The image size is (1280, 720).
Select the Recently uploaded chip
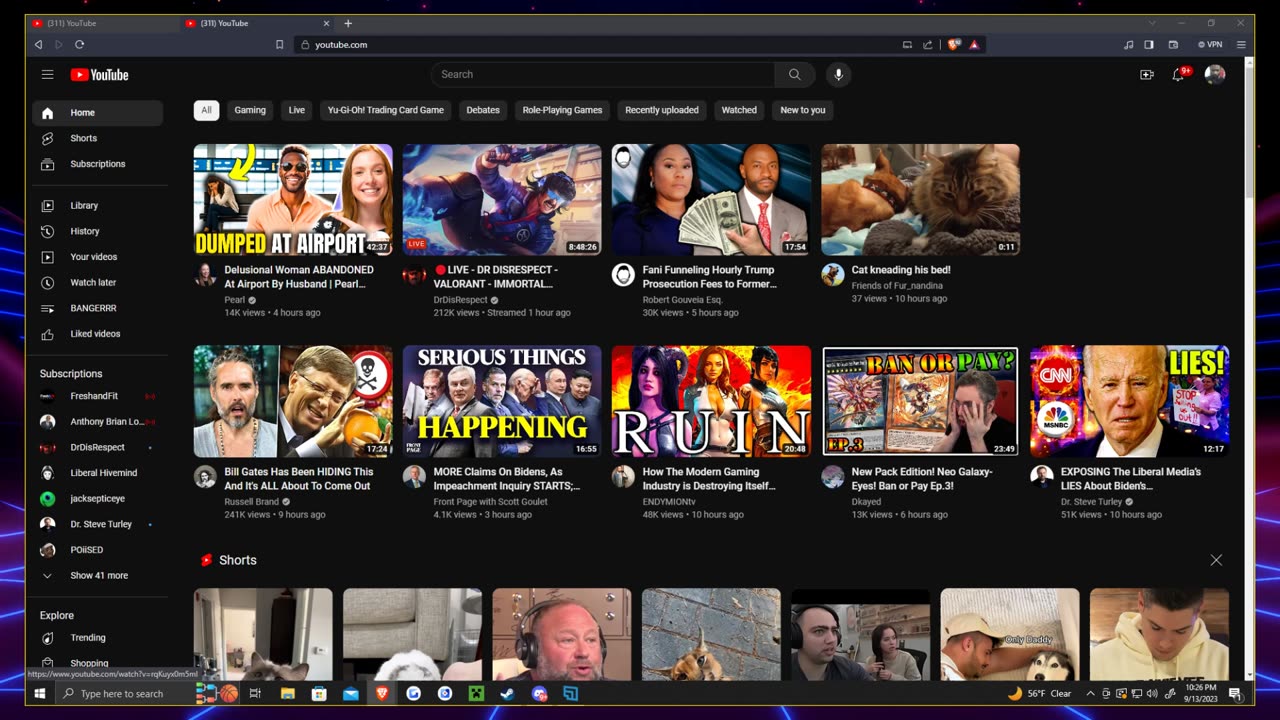(662, 110)
